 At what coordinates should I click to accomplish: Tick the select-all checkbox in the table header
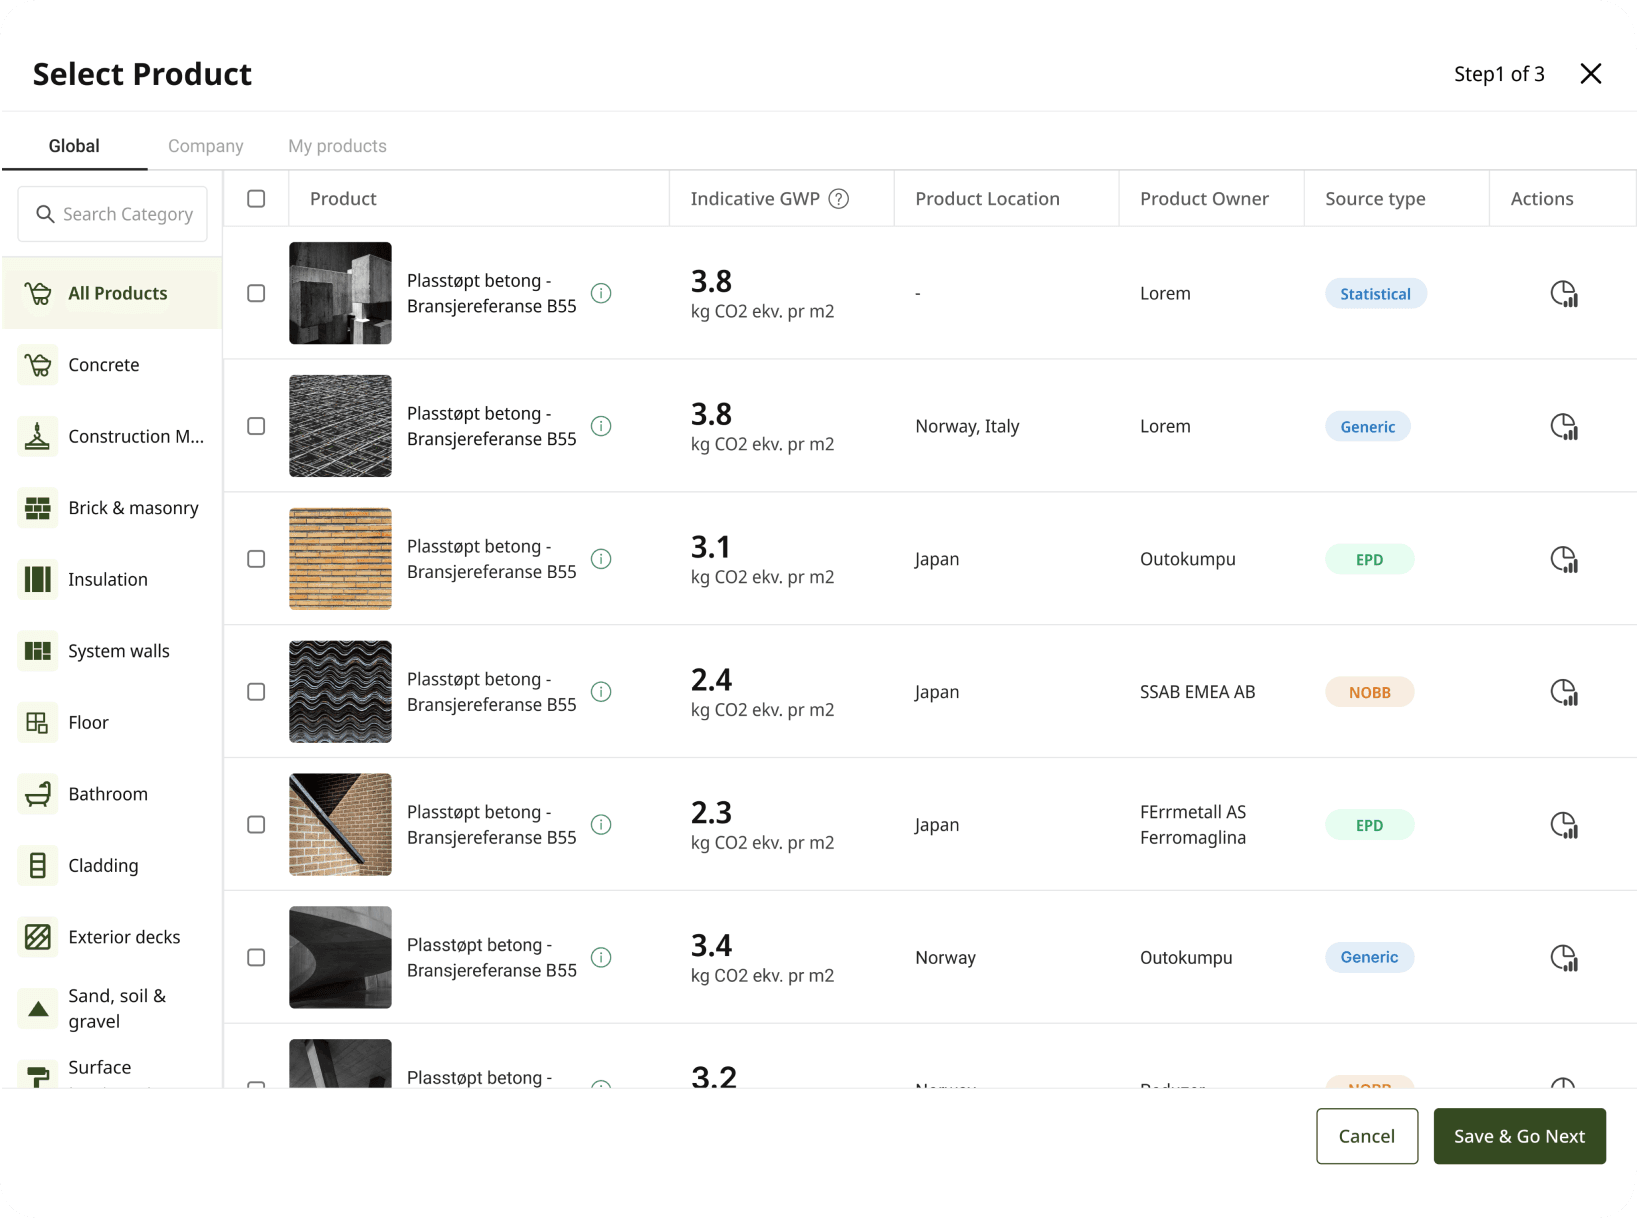[256, 199]
